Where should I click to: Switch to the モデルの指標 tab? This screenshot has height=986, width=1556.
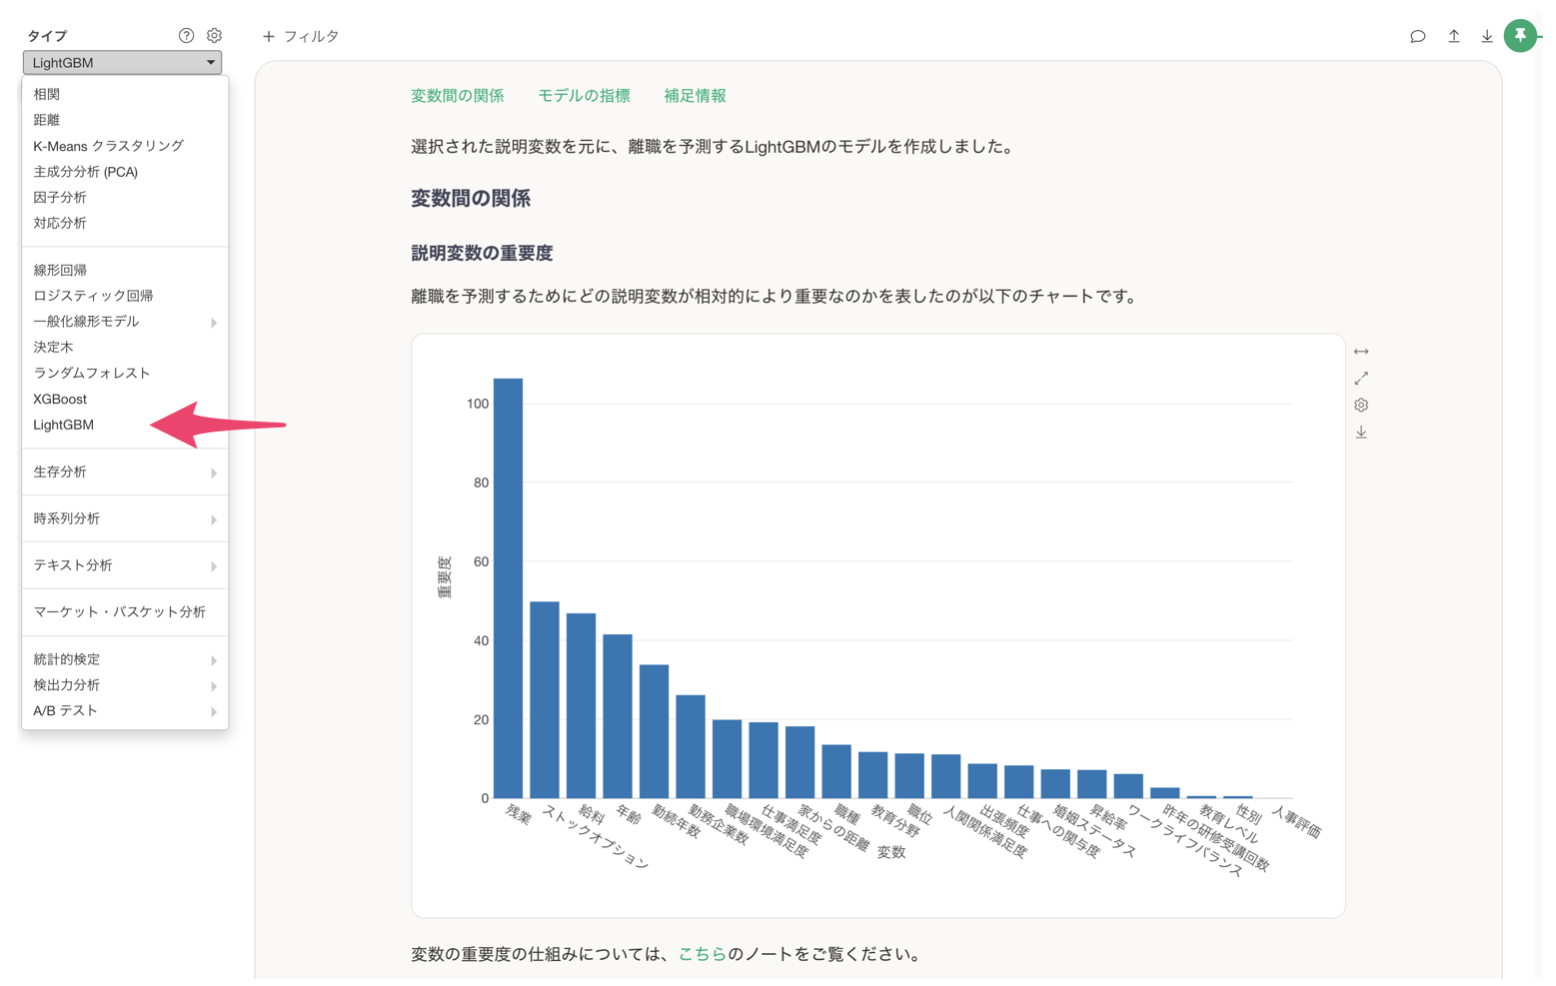coord(584,96)
